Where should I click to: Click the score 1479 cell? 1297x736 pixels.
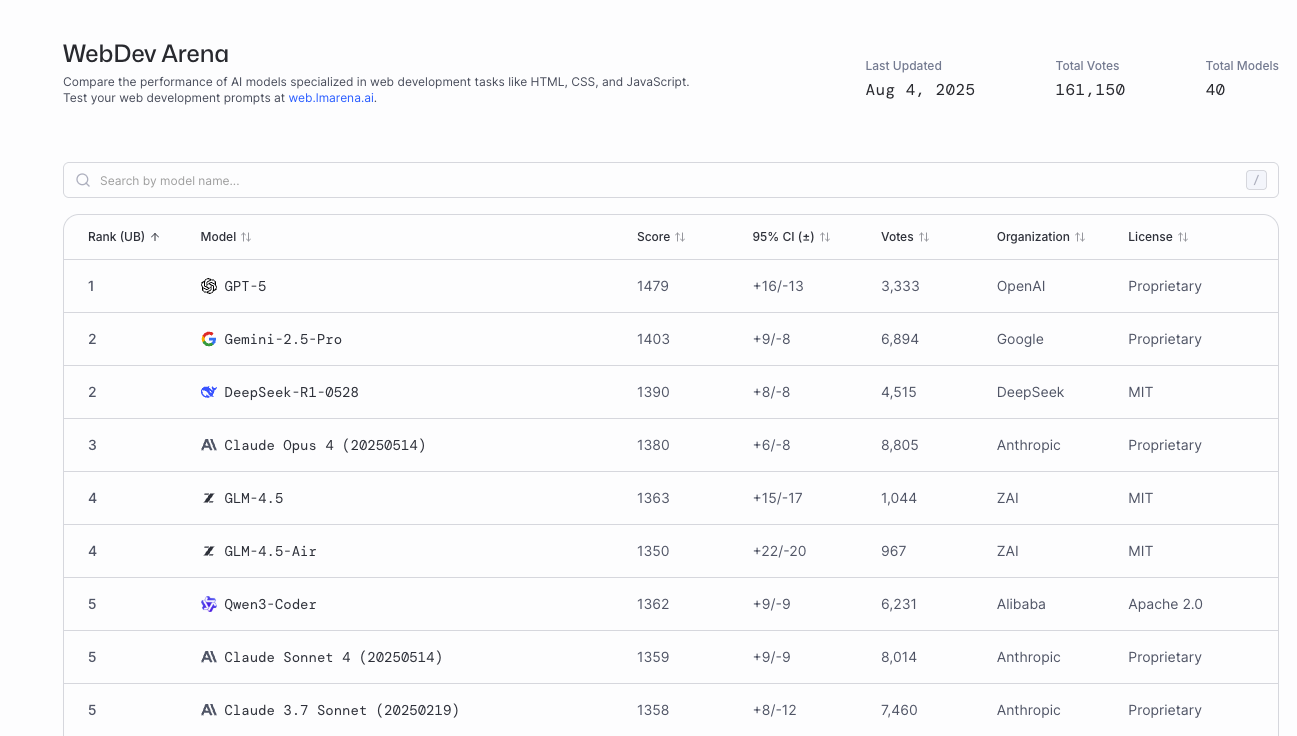pyautogui.click(x=653, y=286)
